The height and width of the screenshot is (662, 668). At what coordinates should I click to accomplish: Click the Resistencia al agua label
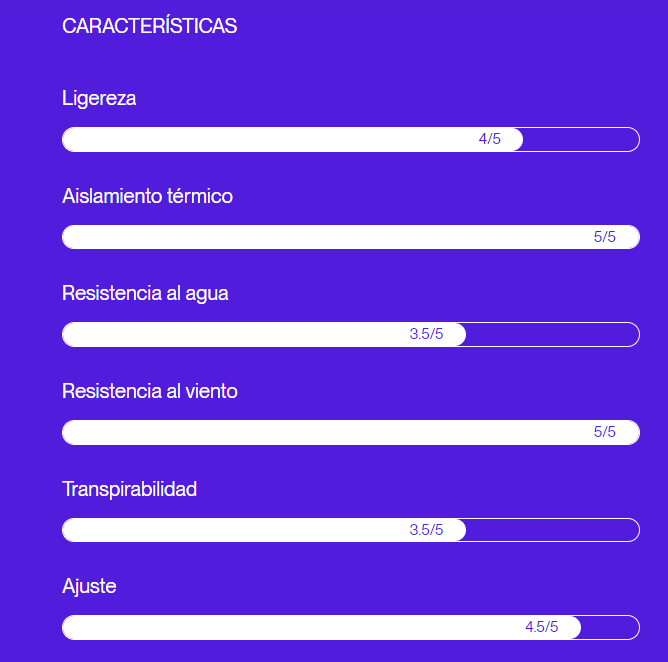[x=145, y=293]
